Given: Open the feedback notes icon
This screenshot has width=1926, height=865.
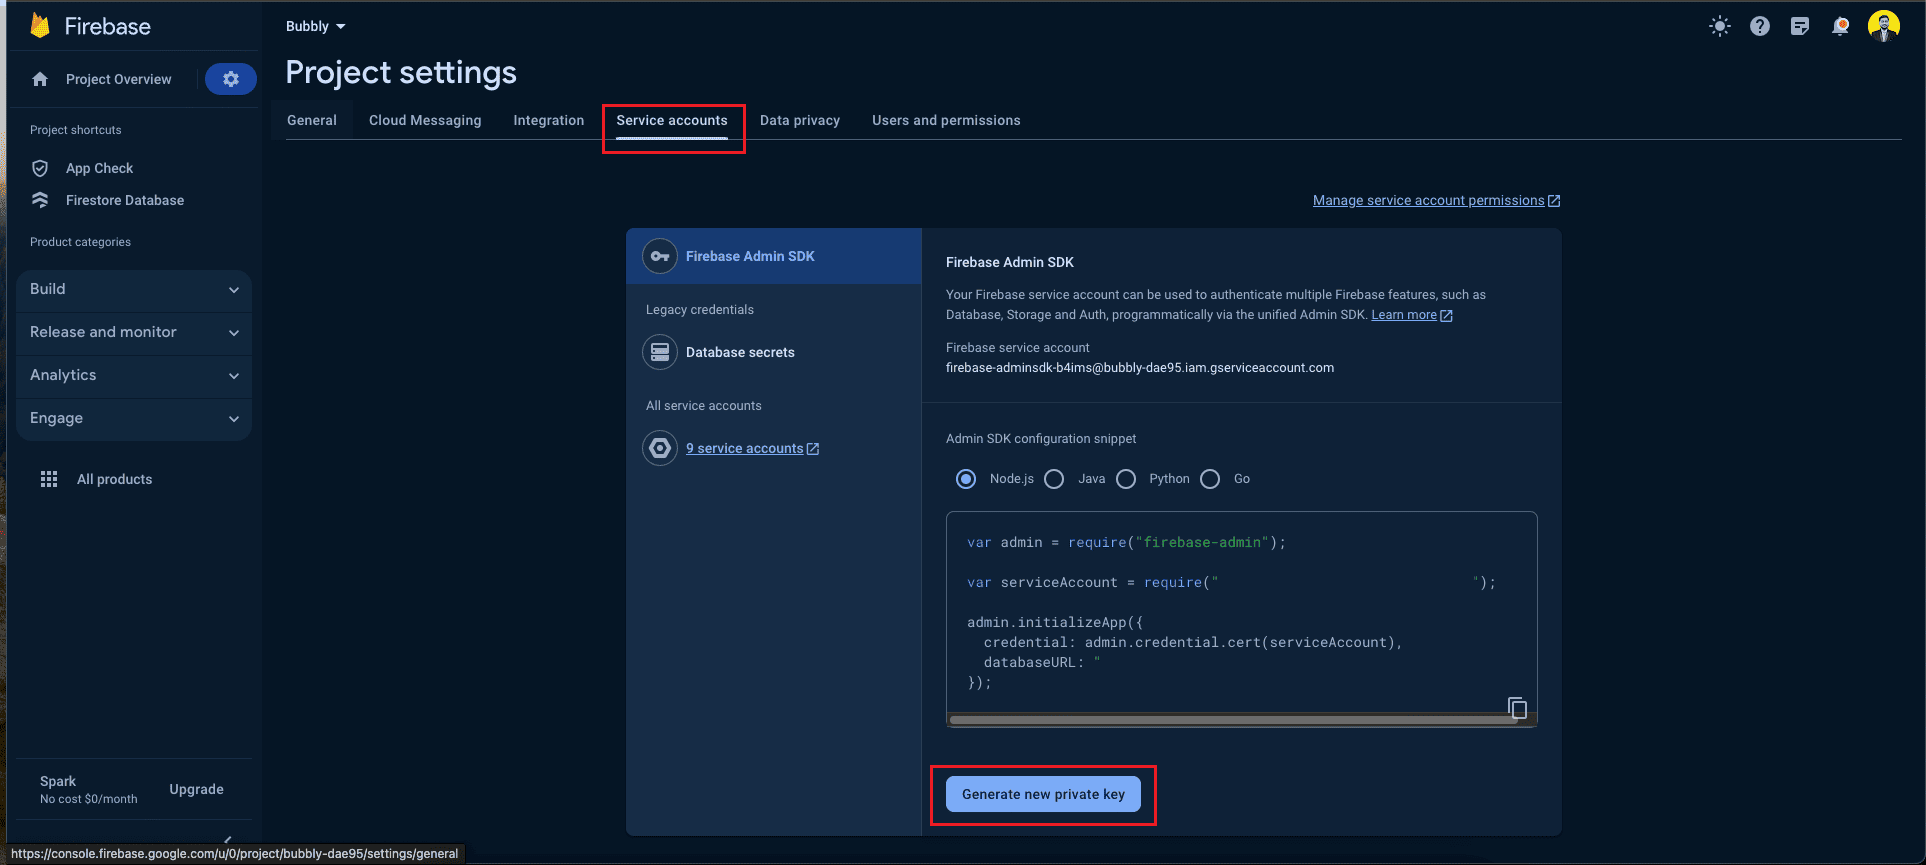Looking at the screenshot, I should tap(1800, 26).
